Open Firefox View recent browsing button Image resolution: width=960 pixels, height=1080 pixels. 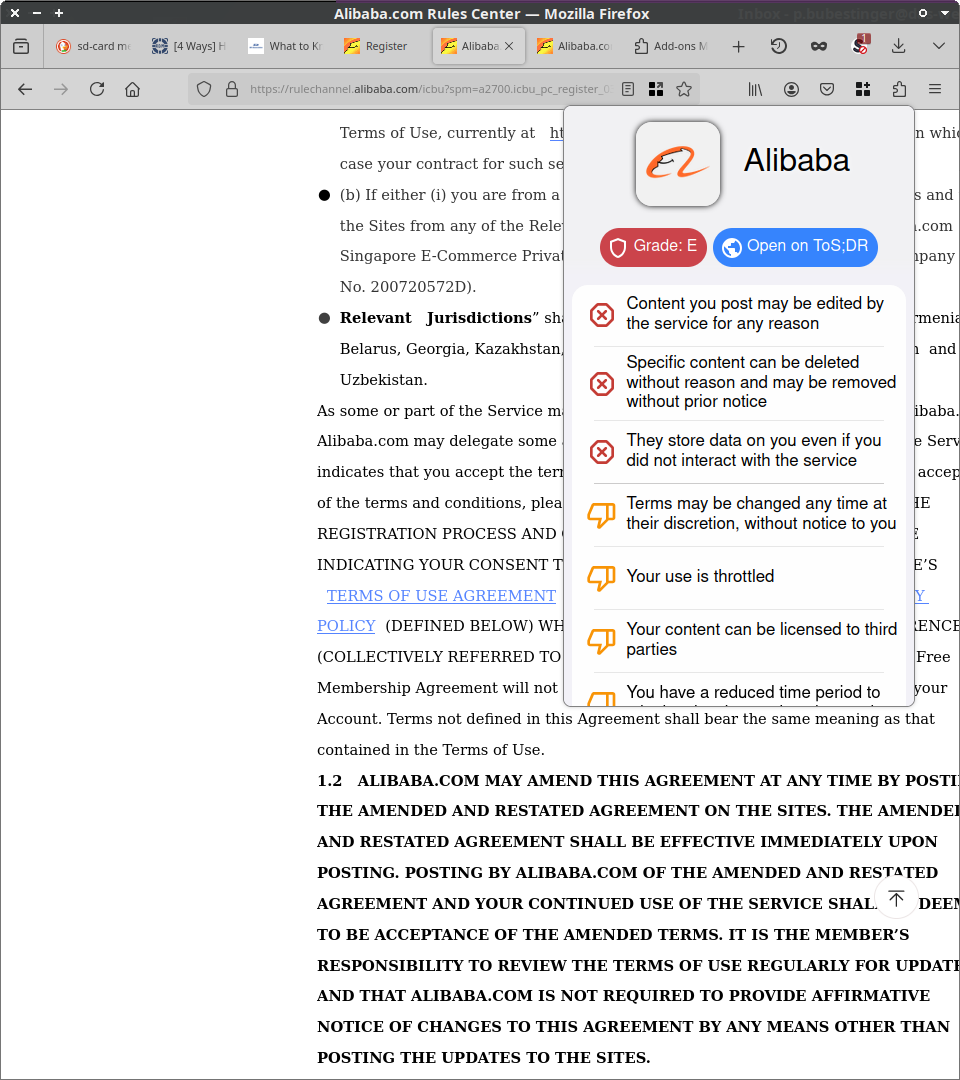tap(22, 46)
